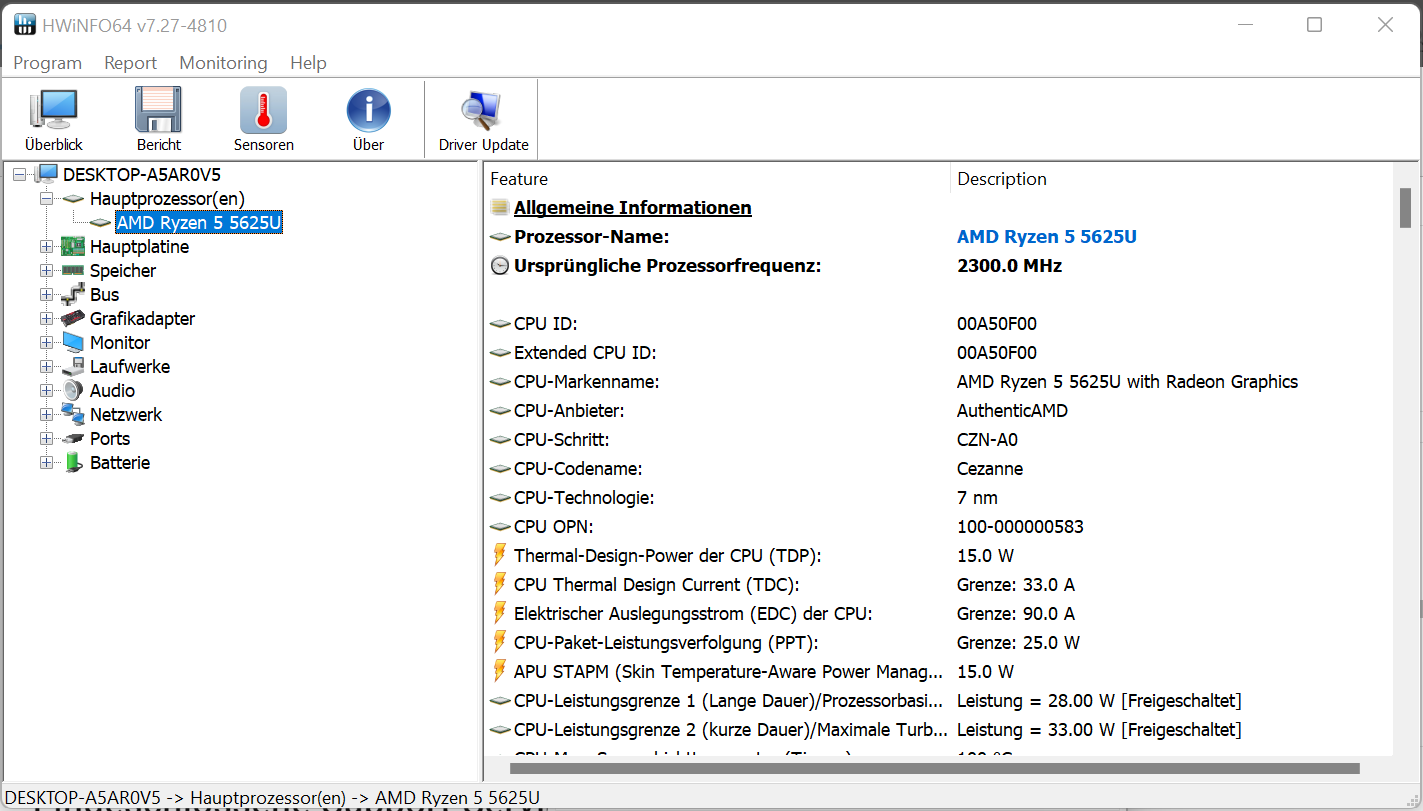This screenshot has width=1423, height=811.
Task: Collapse the Hauptprozessor(en) tree node
Action: pos(46,199)
